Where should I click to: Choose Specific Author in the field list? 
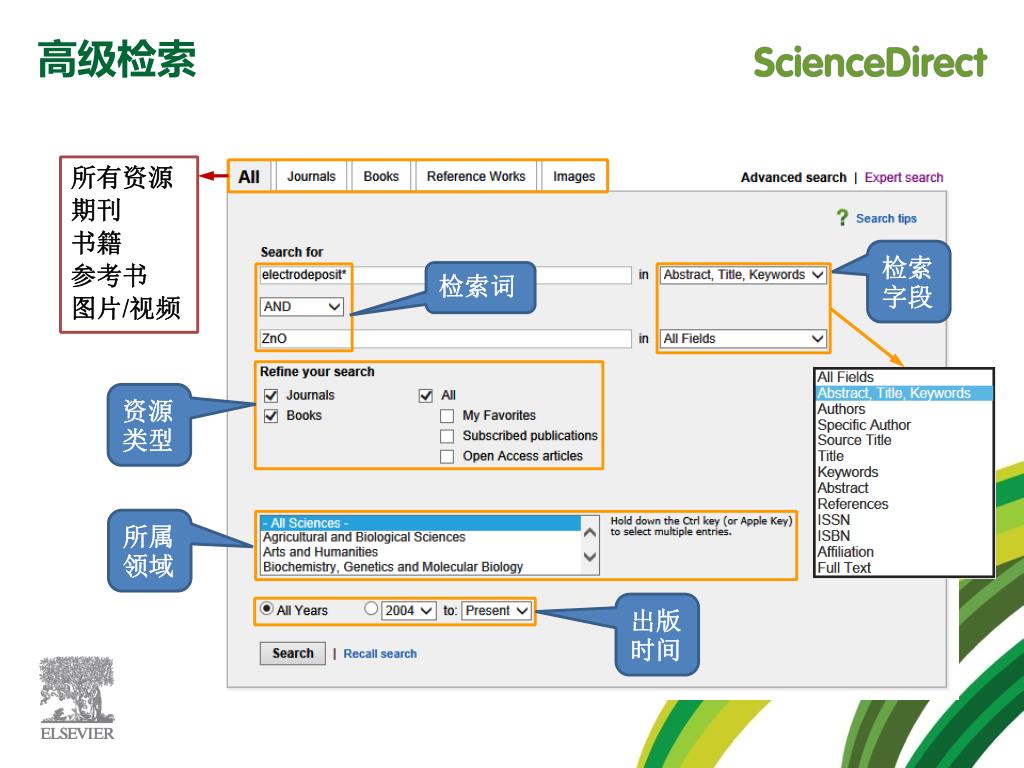point(904,424)
